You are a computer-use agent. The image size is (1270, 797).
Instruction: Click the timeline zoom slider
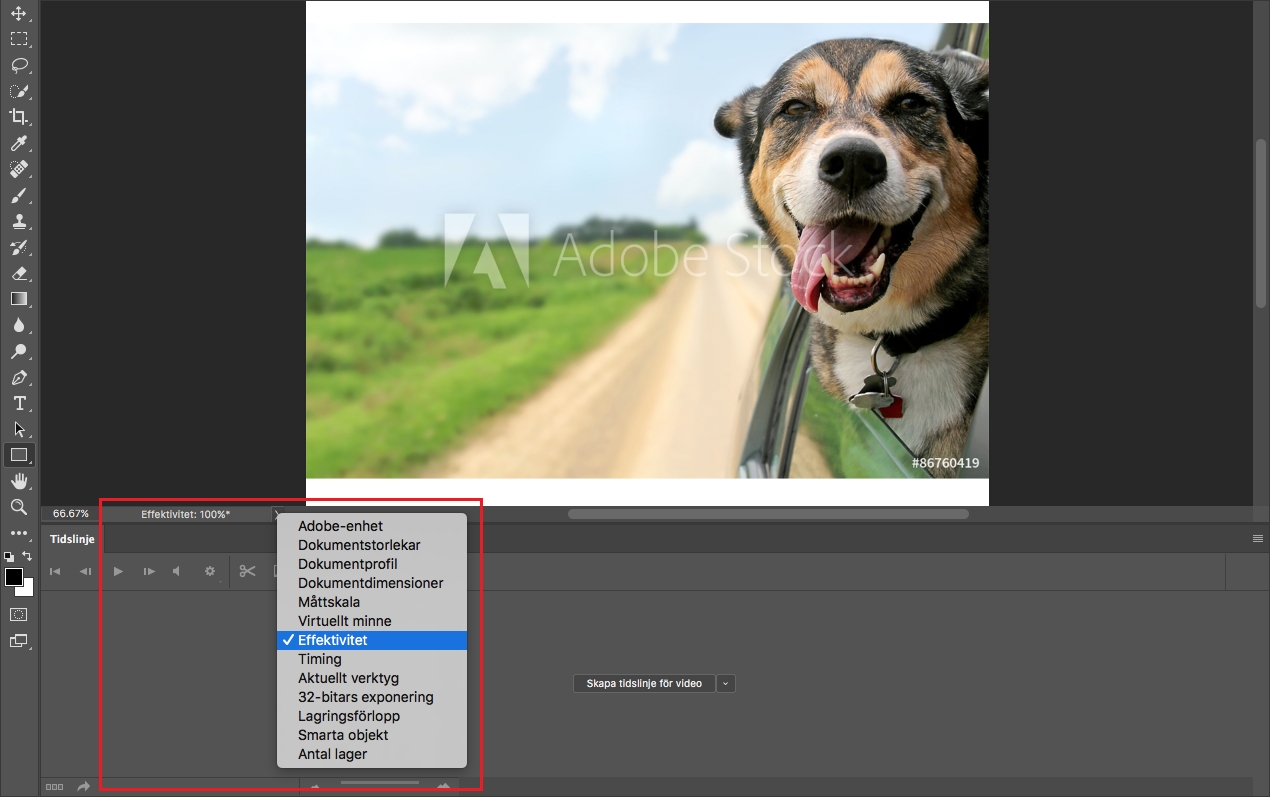380,783
